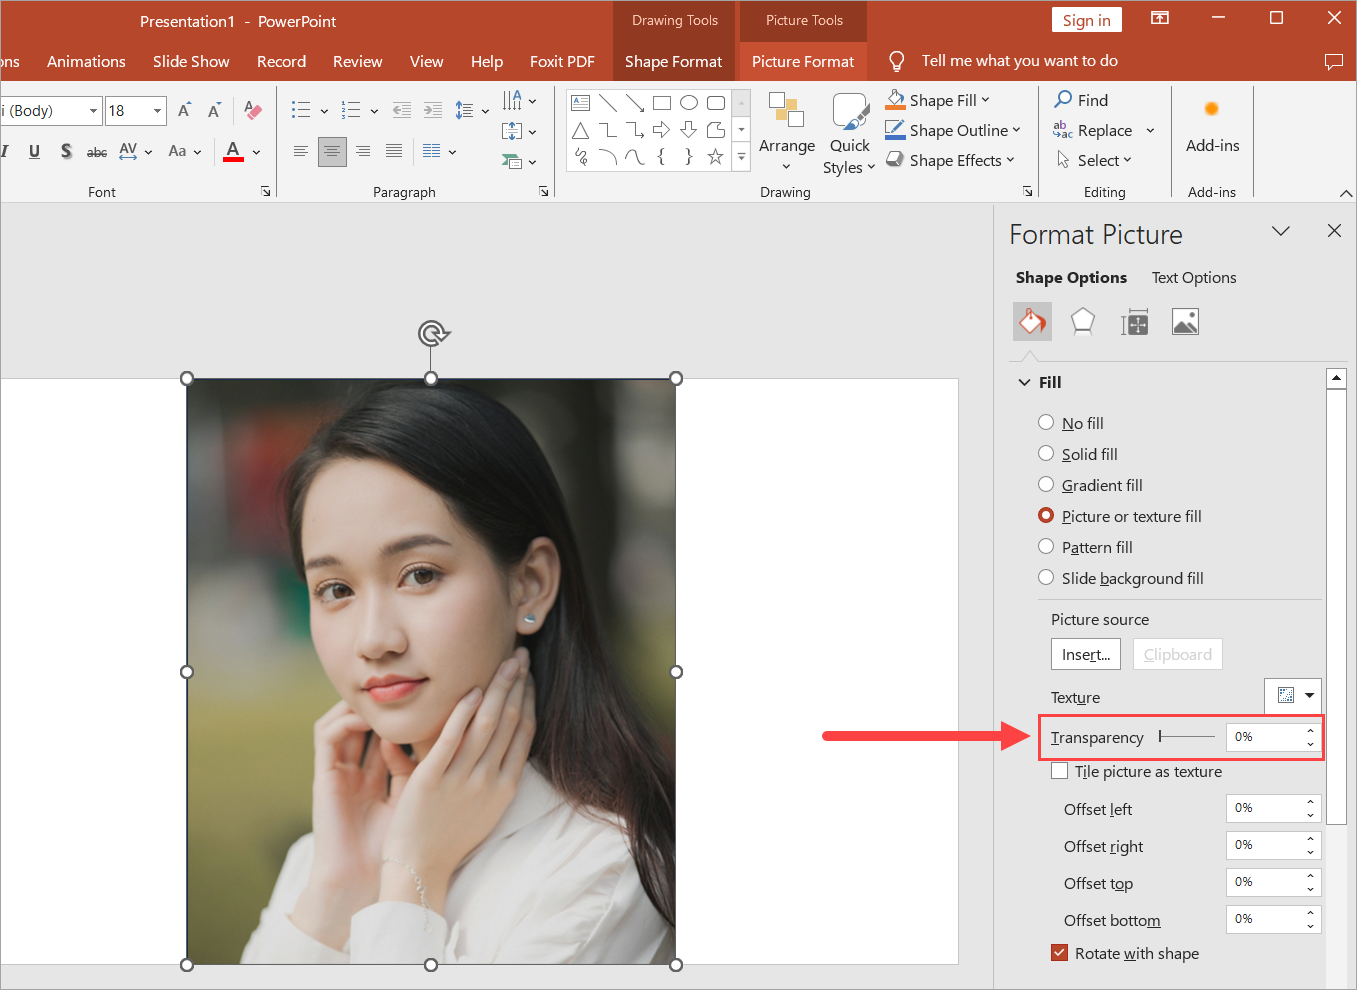
Task: Disable the Rotate with shape checkbox
Action: coord(1059,952)
